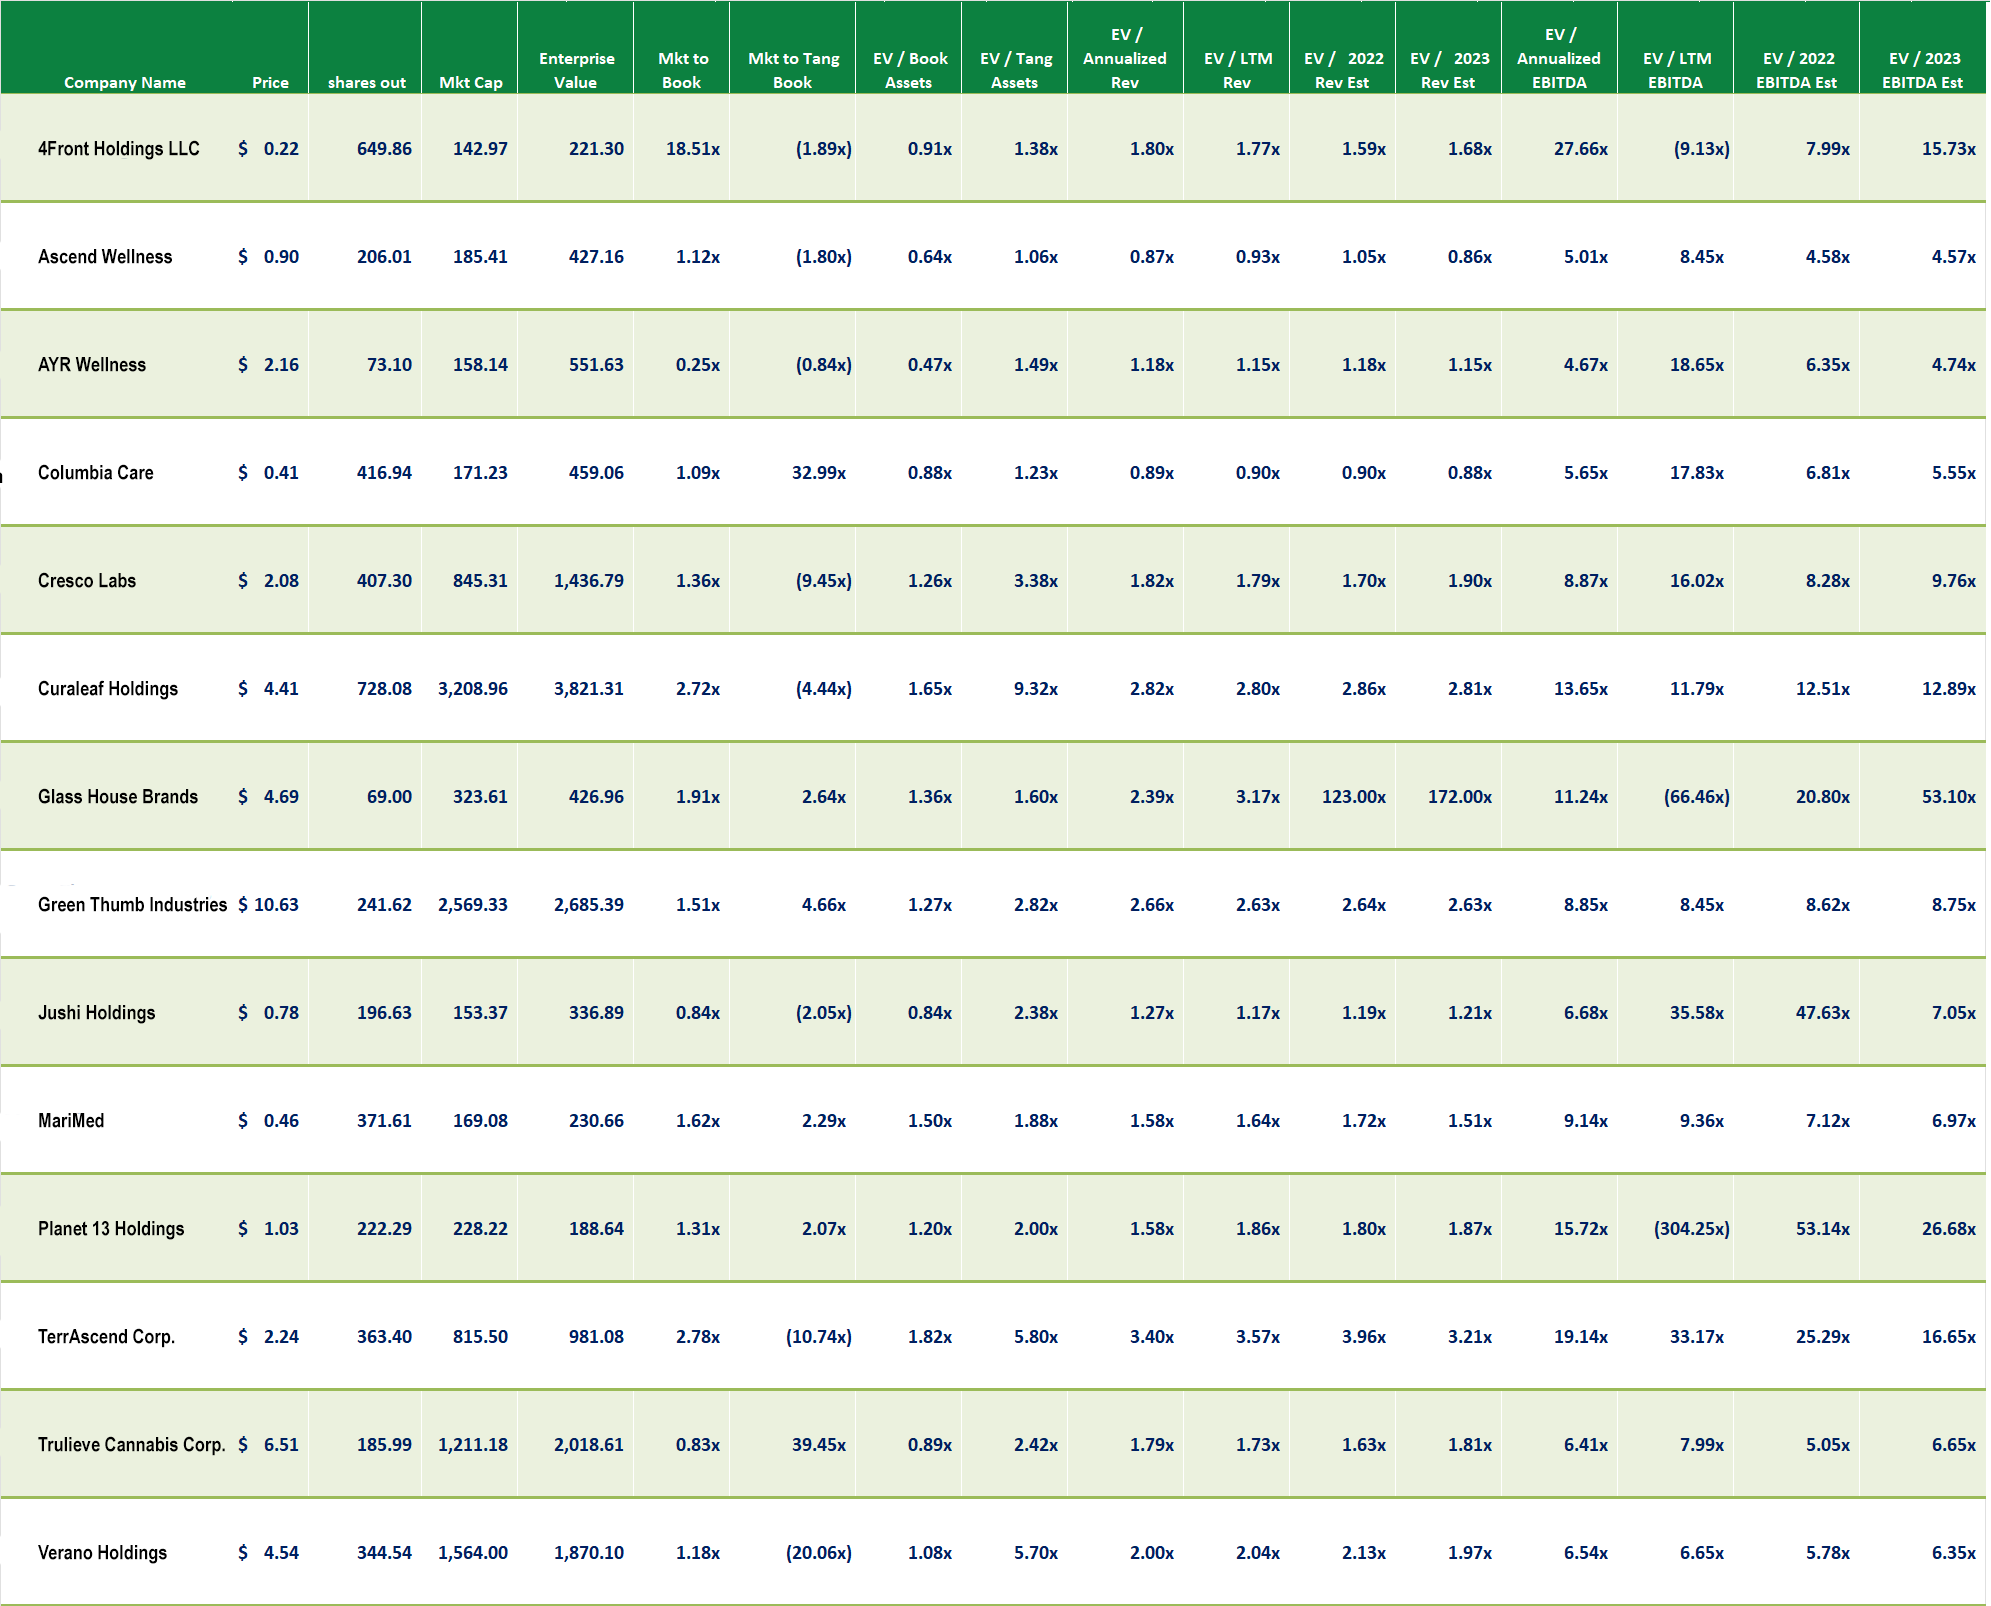Click the EV / 2023 EBITDA Est header
Image resolution: width=1991 pixels, height=1606 pixels.
[1923, 70]
